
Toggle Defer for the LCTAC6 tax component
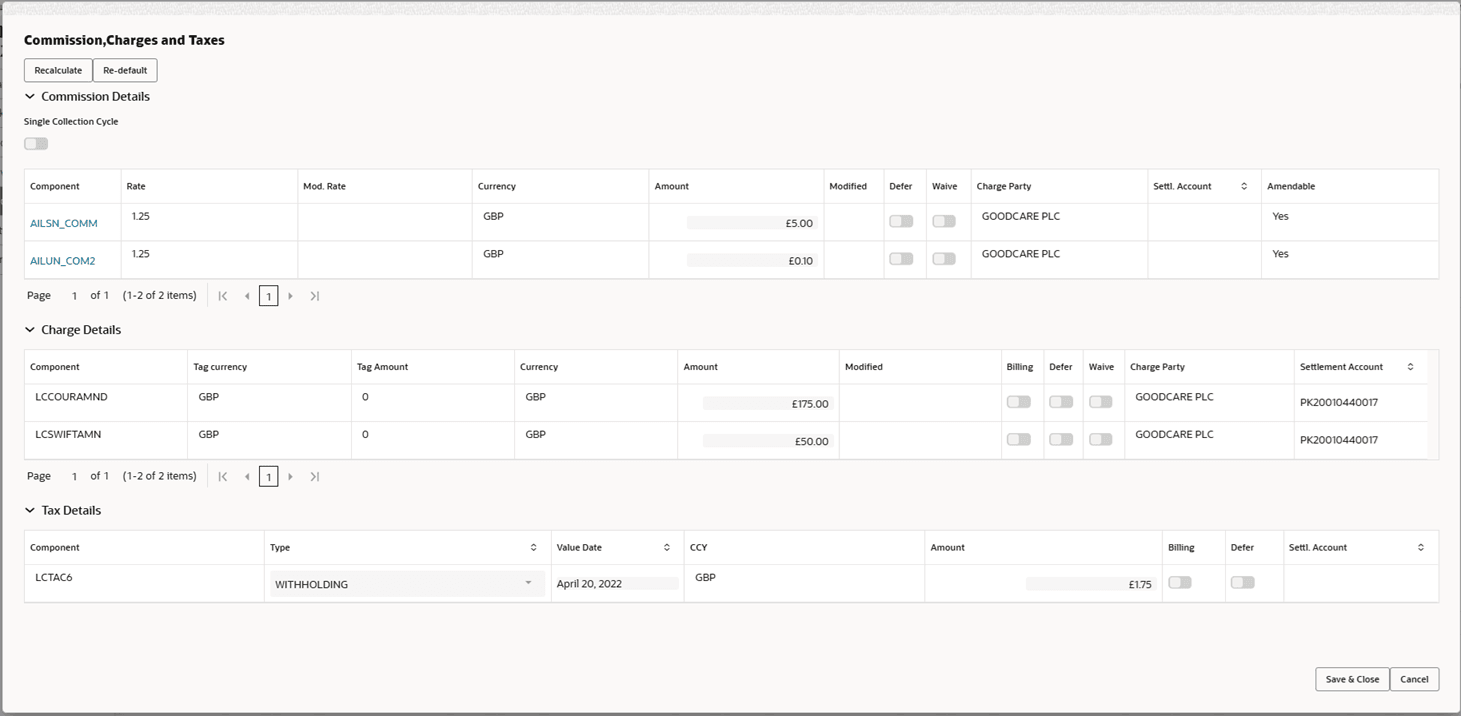(x=1245, y=582)
